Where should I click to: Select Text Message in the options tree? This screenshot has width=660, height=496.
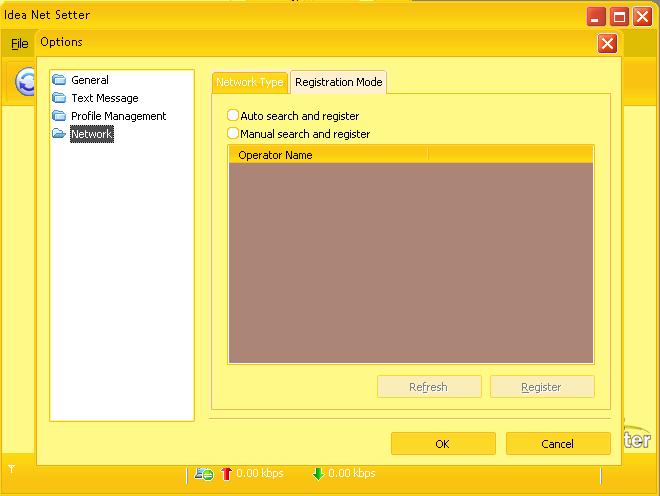105,98
